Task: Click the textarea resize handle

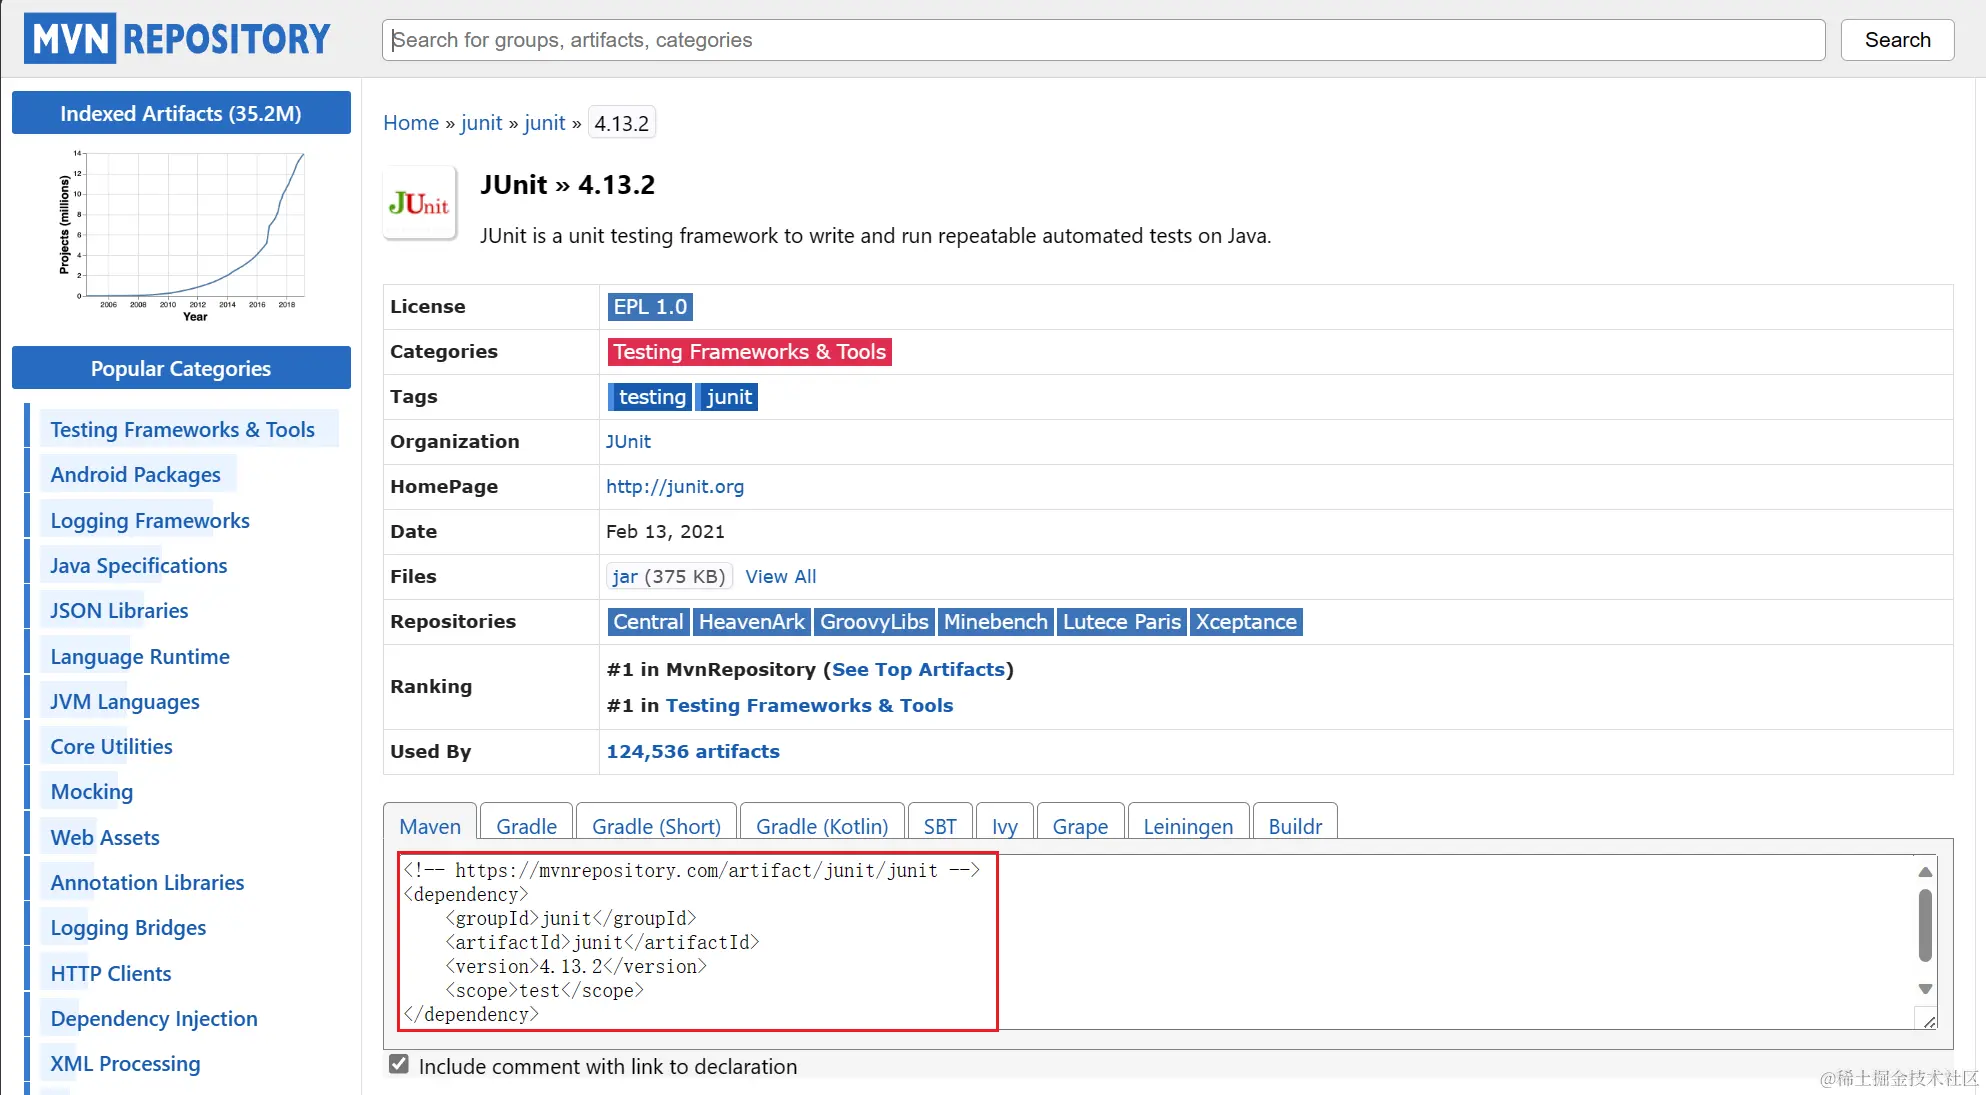Action: click(x=1929, y=1021)
